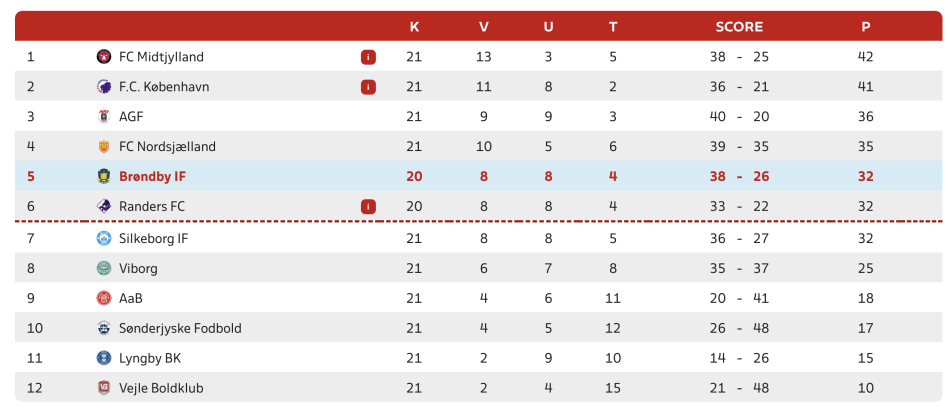Open the Sønderjyske Fodbold team link
950x412 pixels.
click(x=181, y=328)
